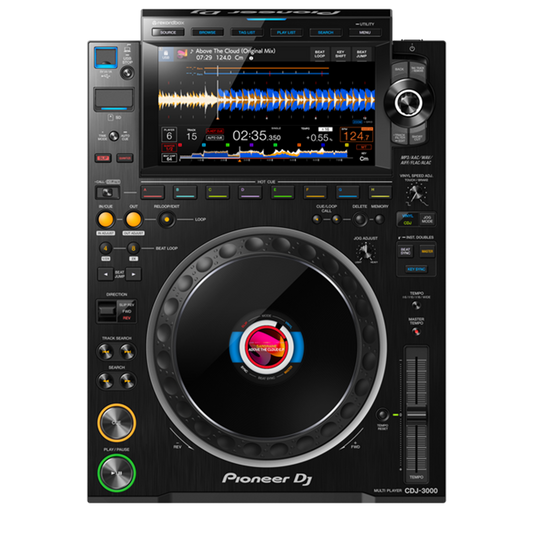Toggle the MASTER TEMPO button

[416, 331]
